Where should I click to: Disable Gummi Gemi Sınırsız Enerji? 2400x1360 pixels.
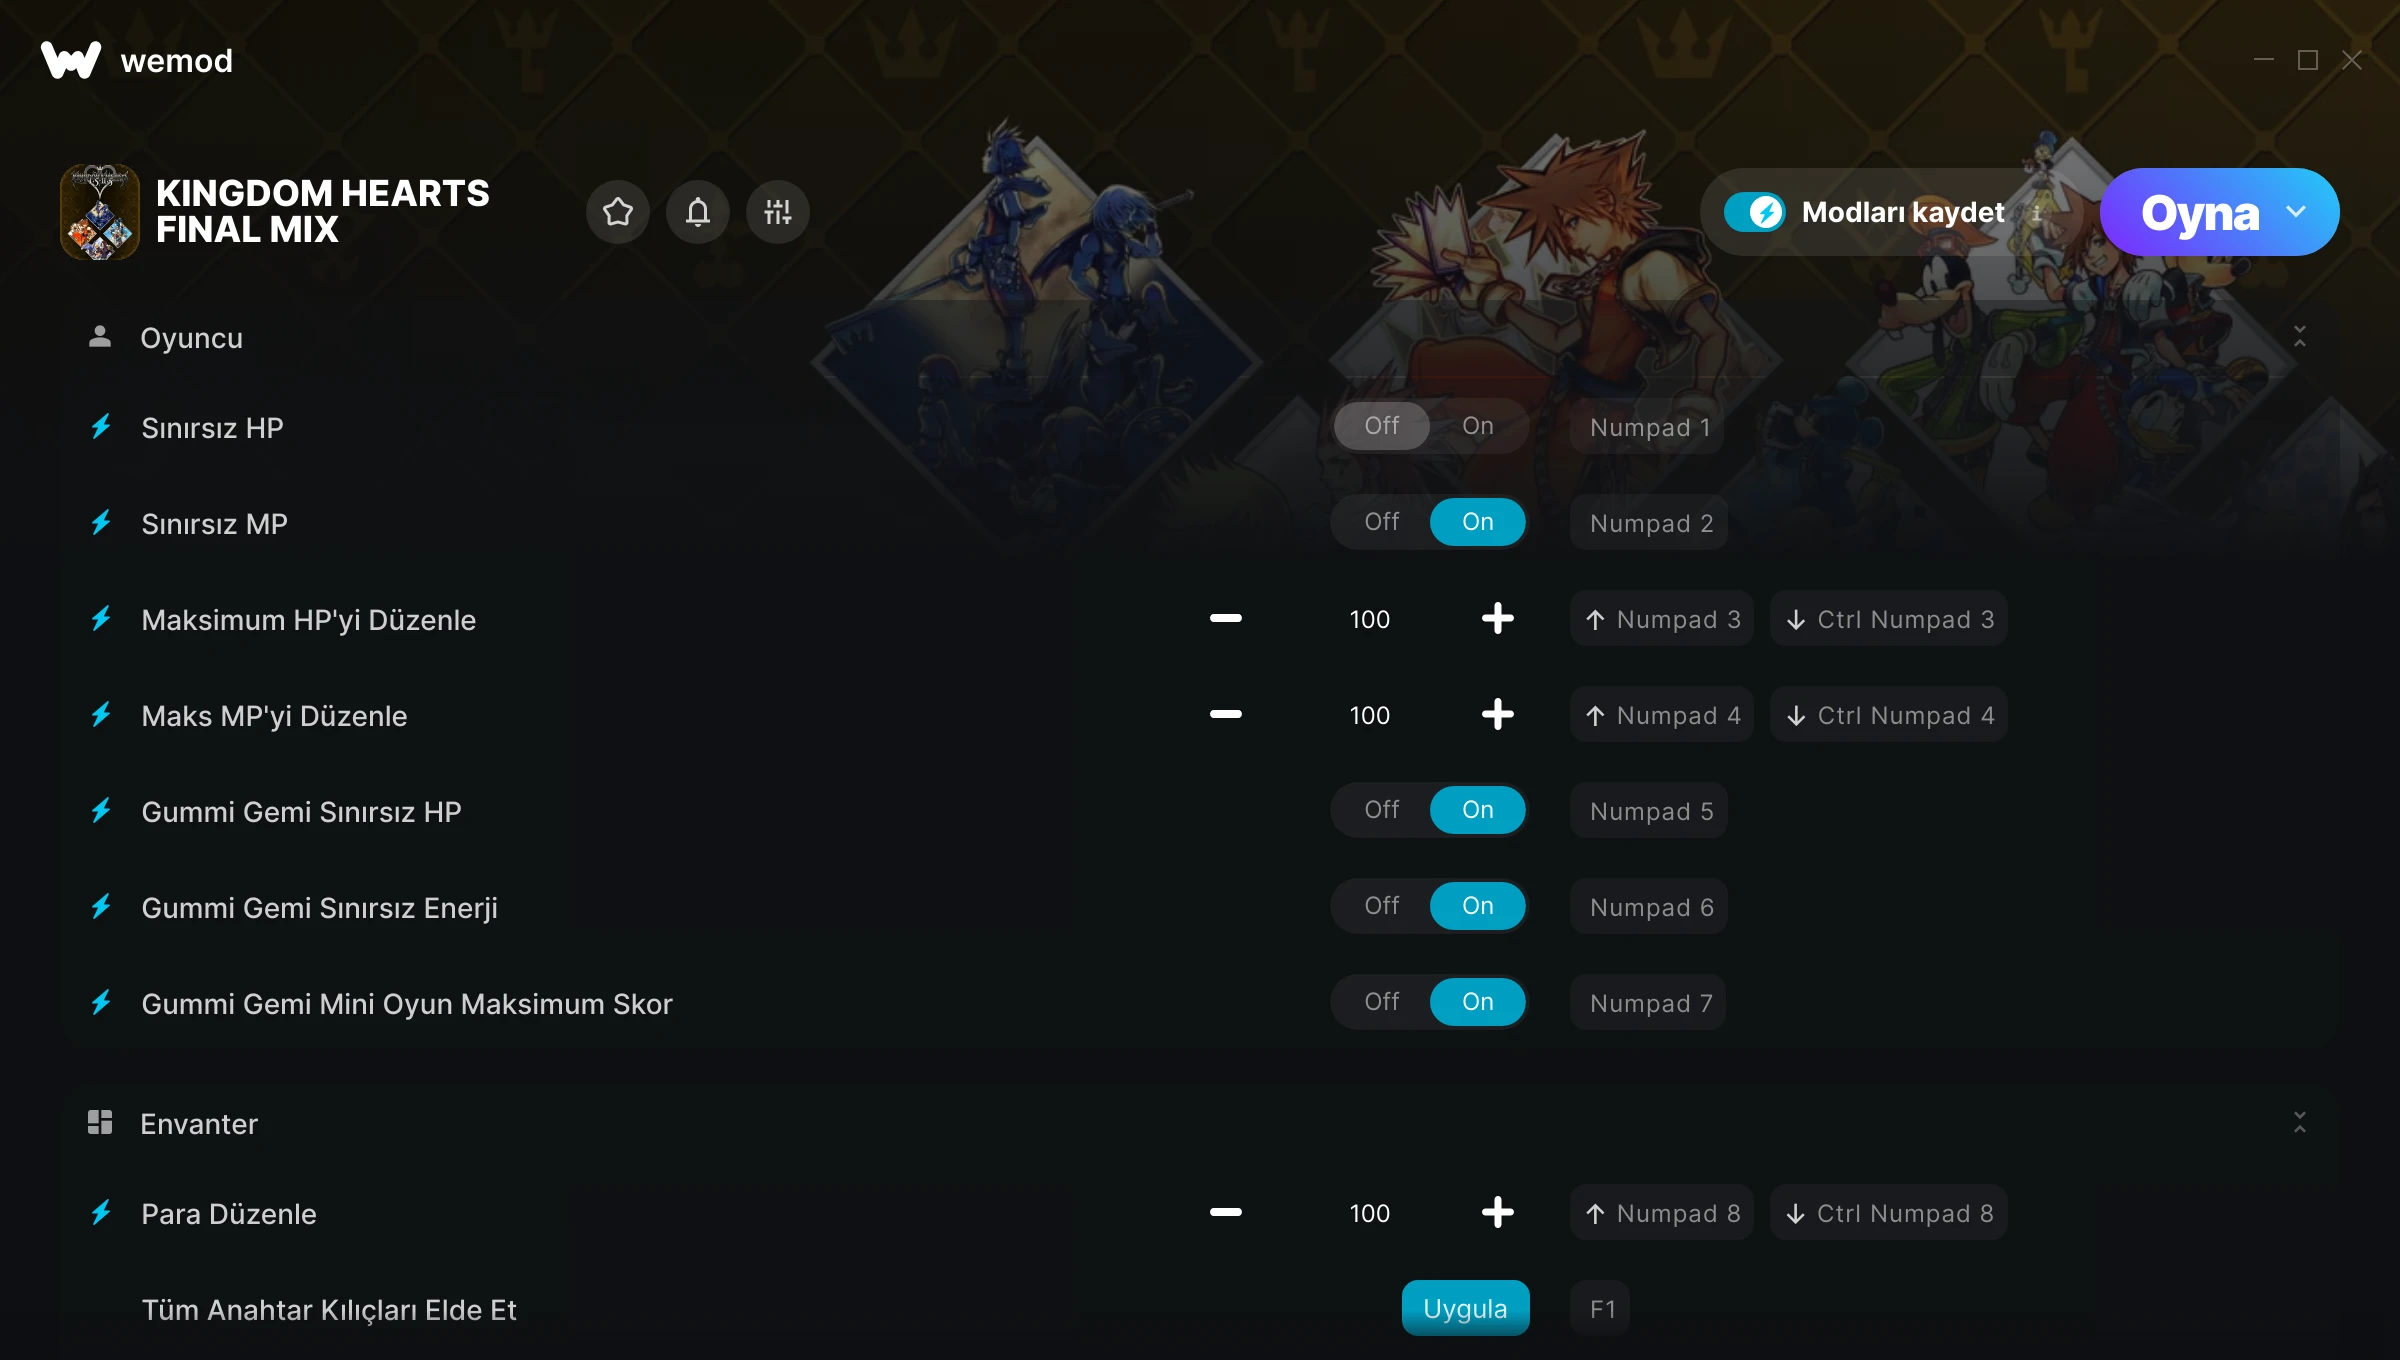coord(1382,906)
